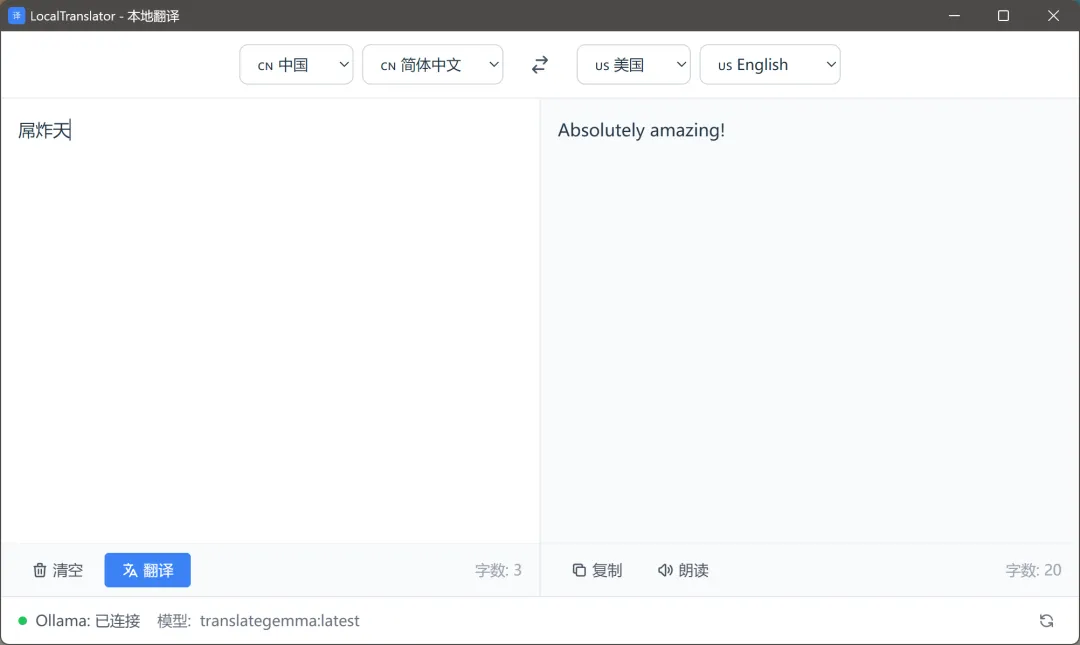Image resolution: width=1080 pixels, height=645 pixels.
Task: Click the blue 翻译 translate button
Action: click(x=147, y=571)
